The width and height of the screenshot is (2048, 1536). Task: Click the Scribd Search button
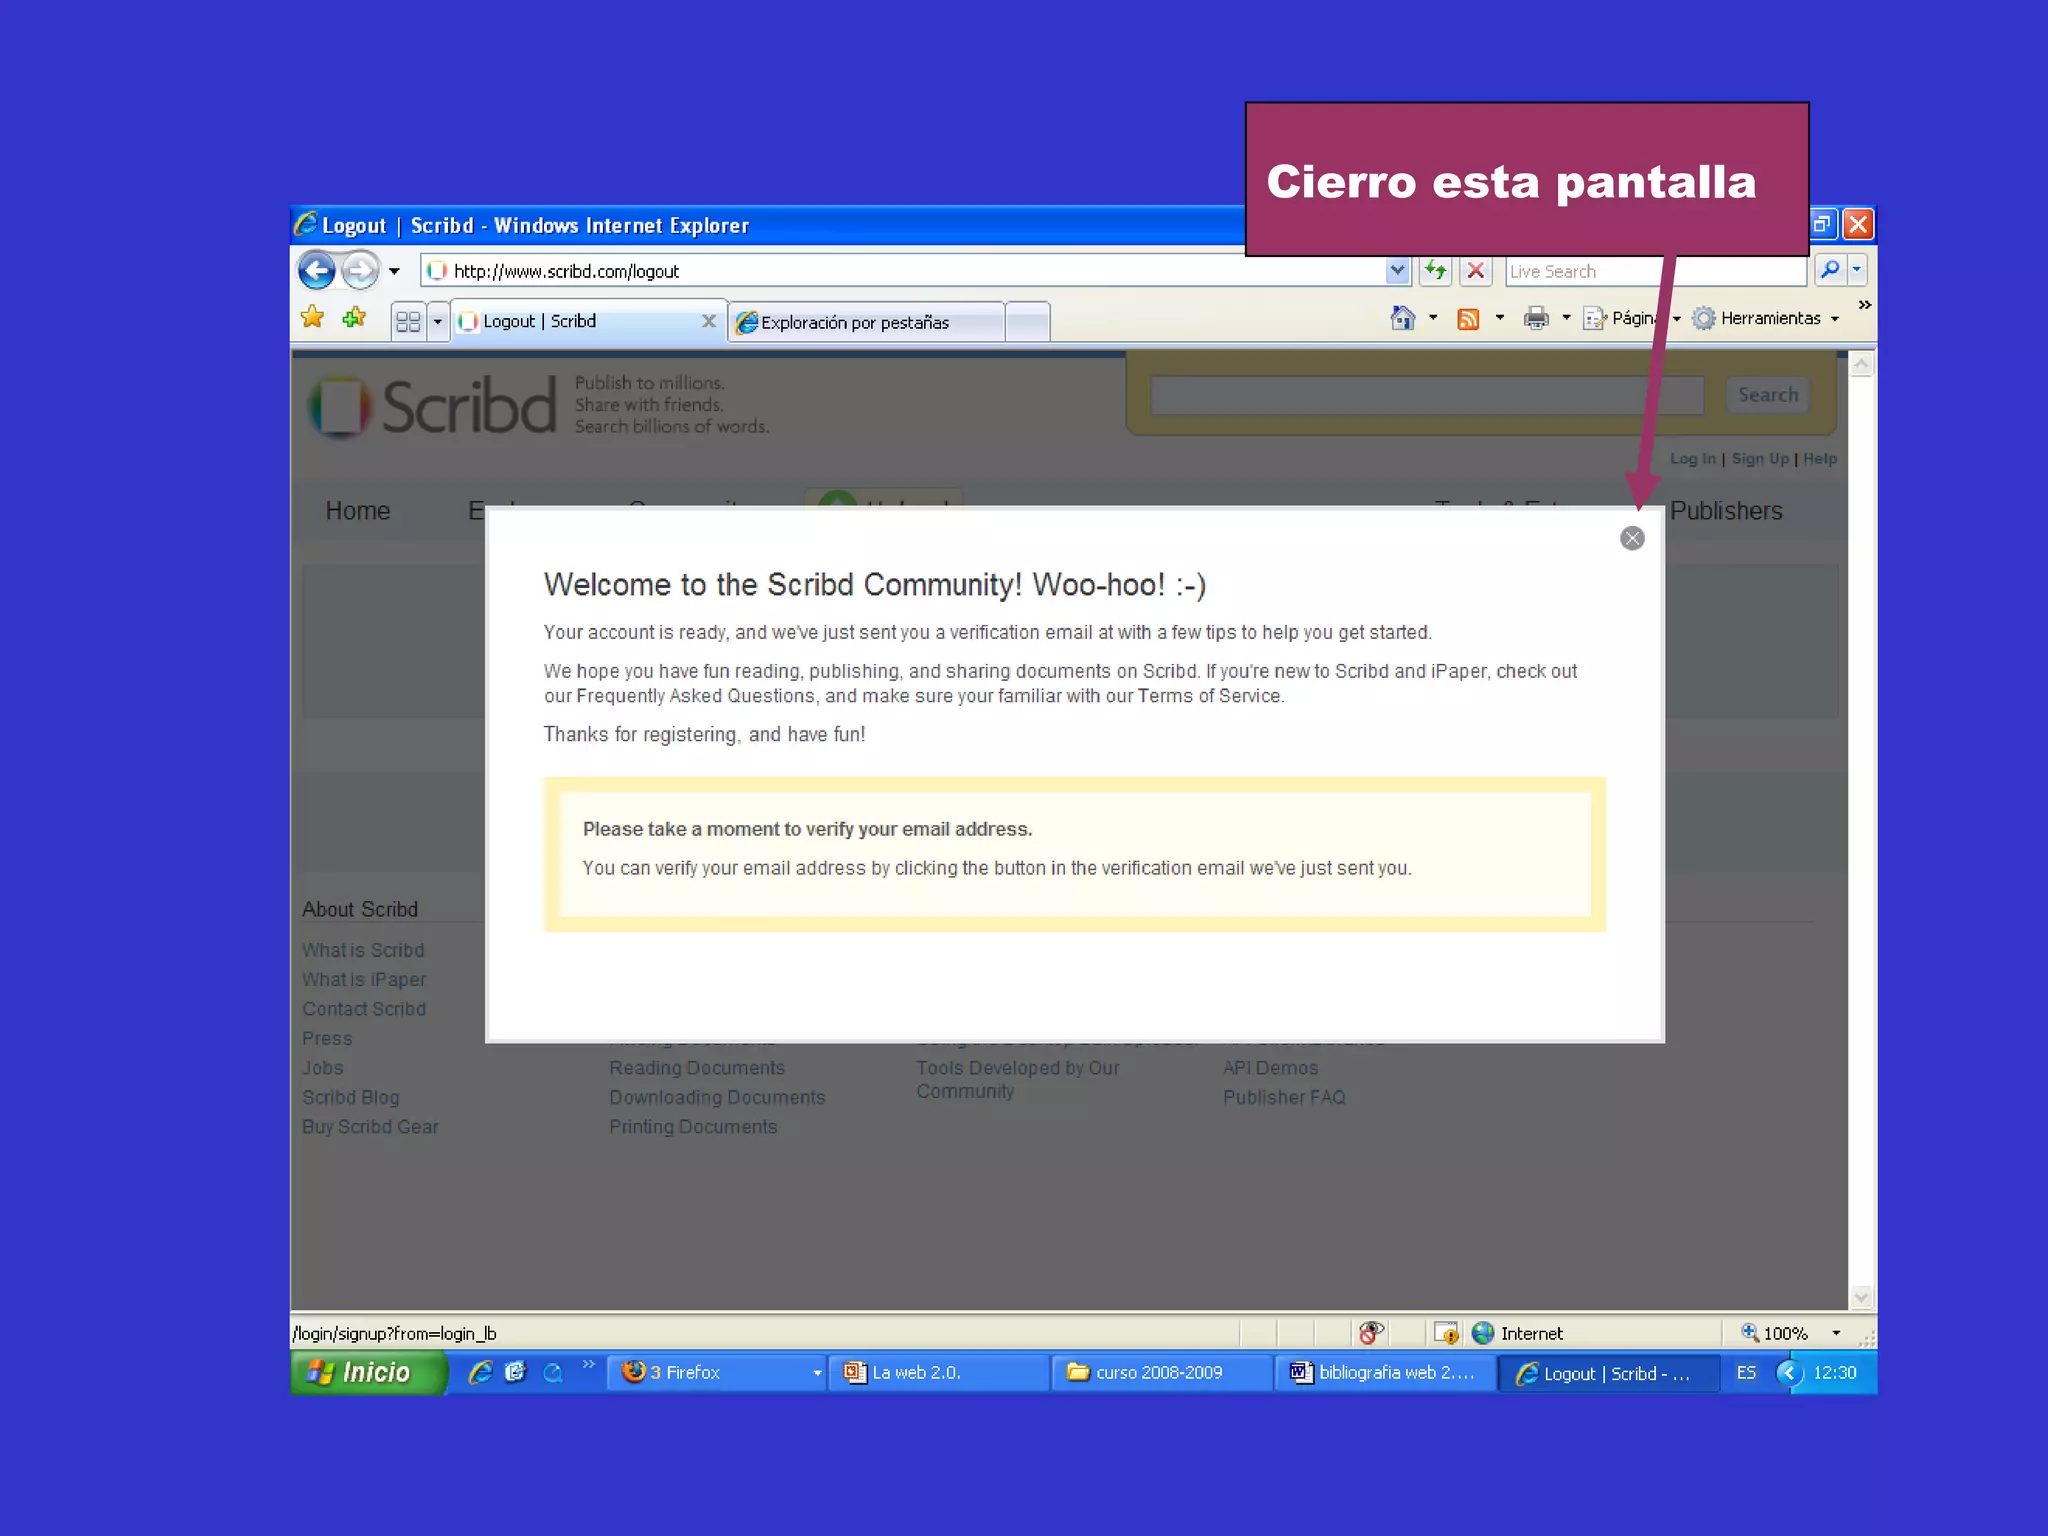coord(1767,395)
